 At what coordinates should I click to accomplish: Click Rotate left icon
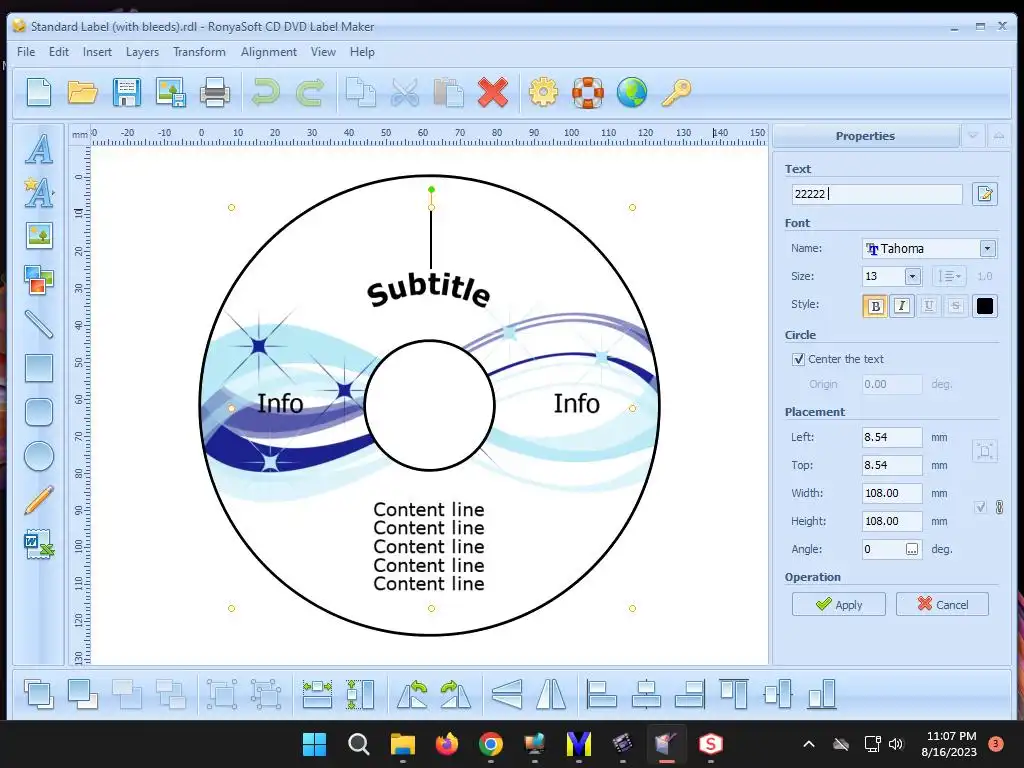[x=412, y=694]
